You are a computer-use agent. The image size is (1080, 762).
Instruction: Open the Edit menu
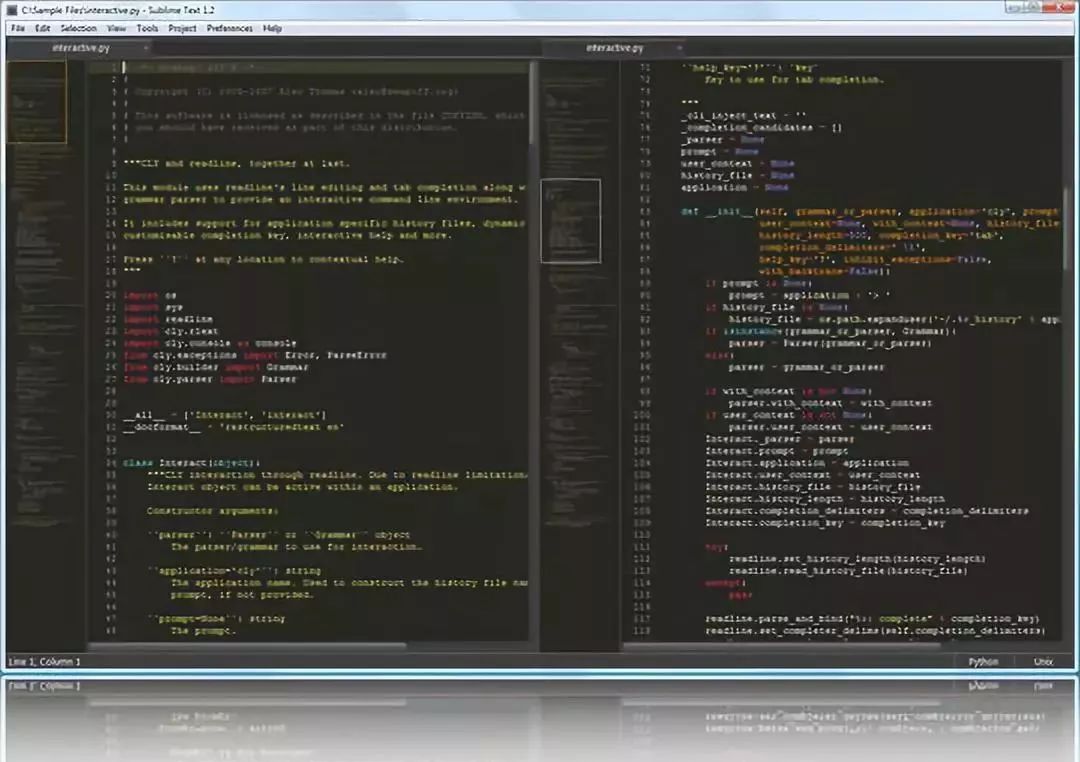(43, 28)
